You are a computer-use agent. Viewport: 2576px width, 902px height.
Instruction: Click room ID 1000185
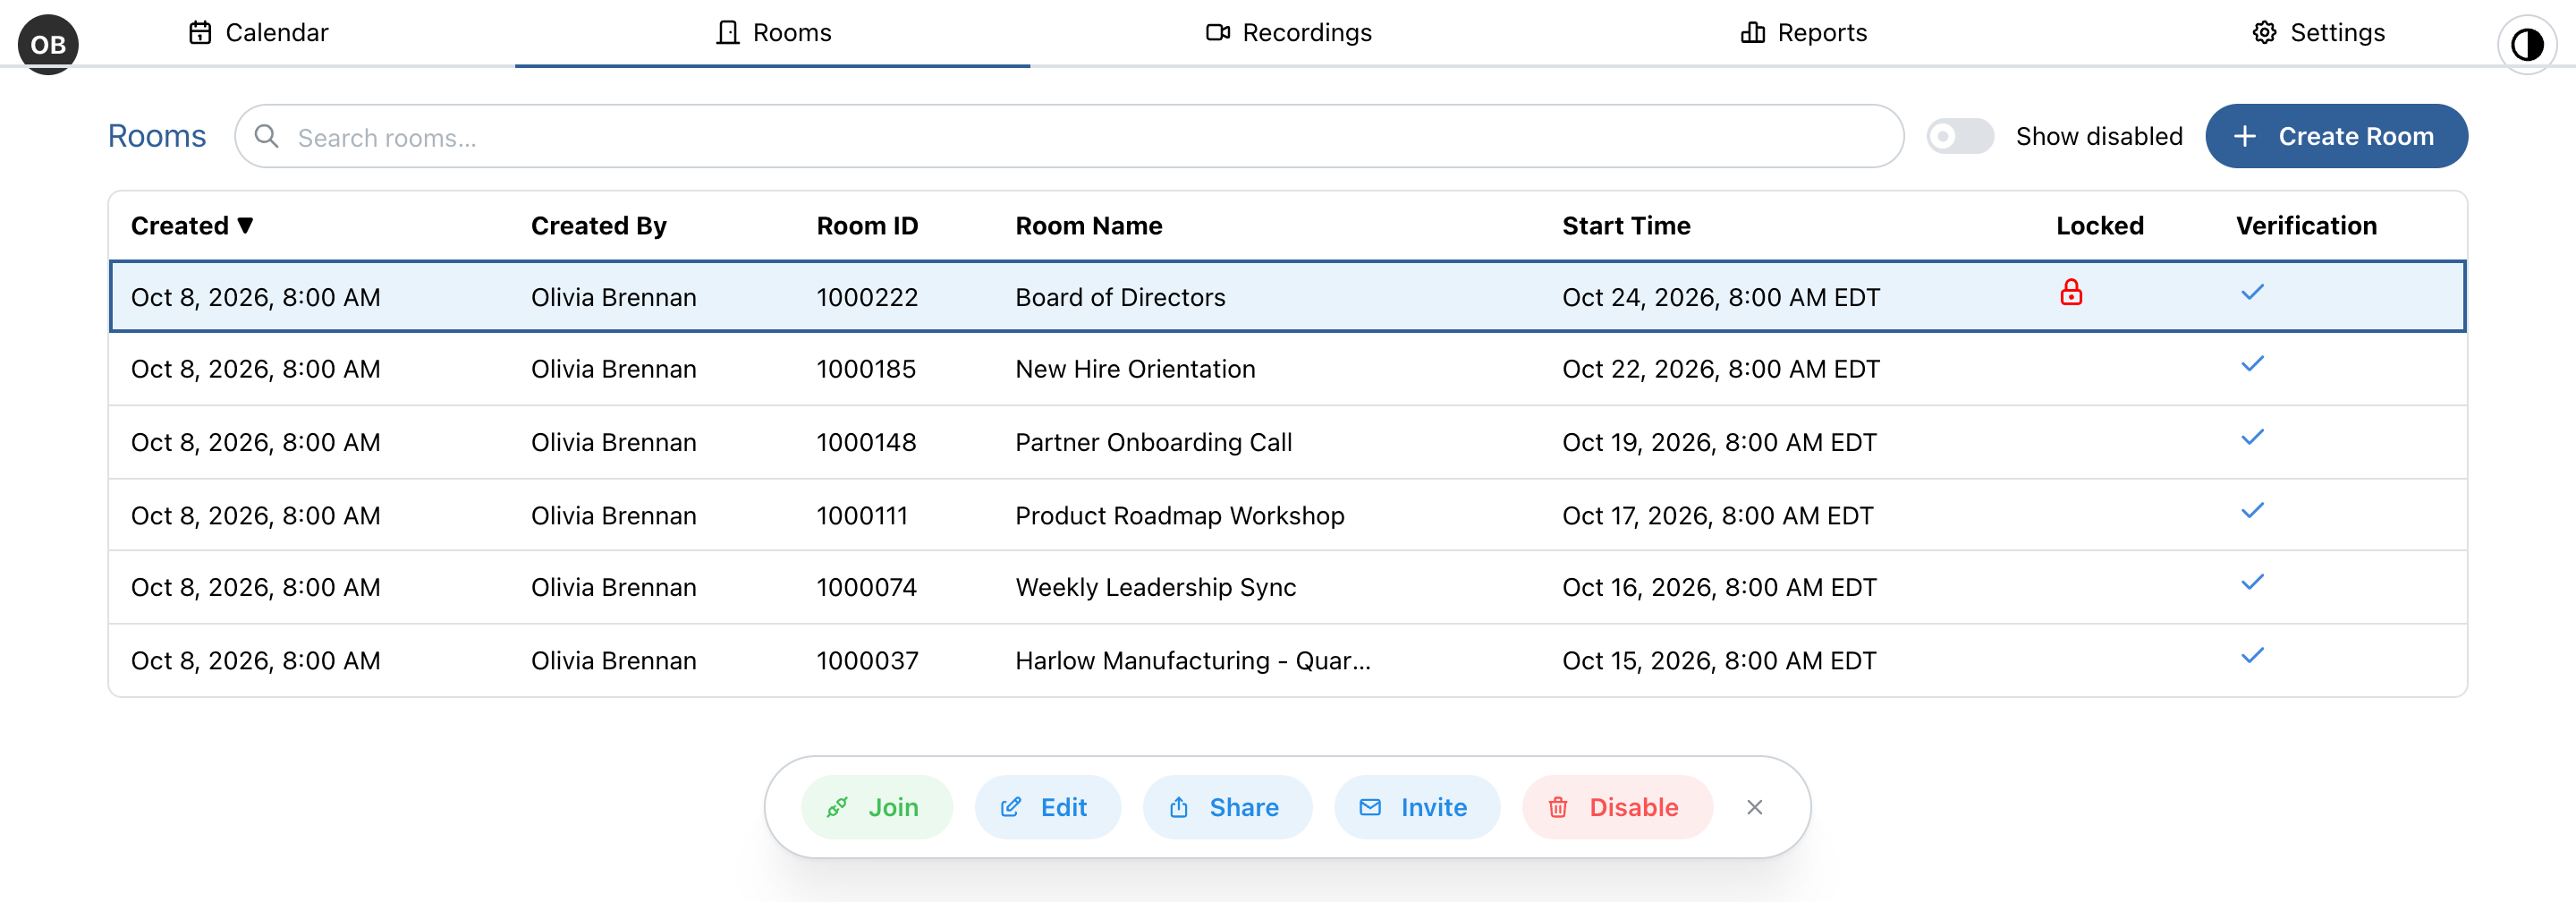866,369
